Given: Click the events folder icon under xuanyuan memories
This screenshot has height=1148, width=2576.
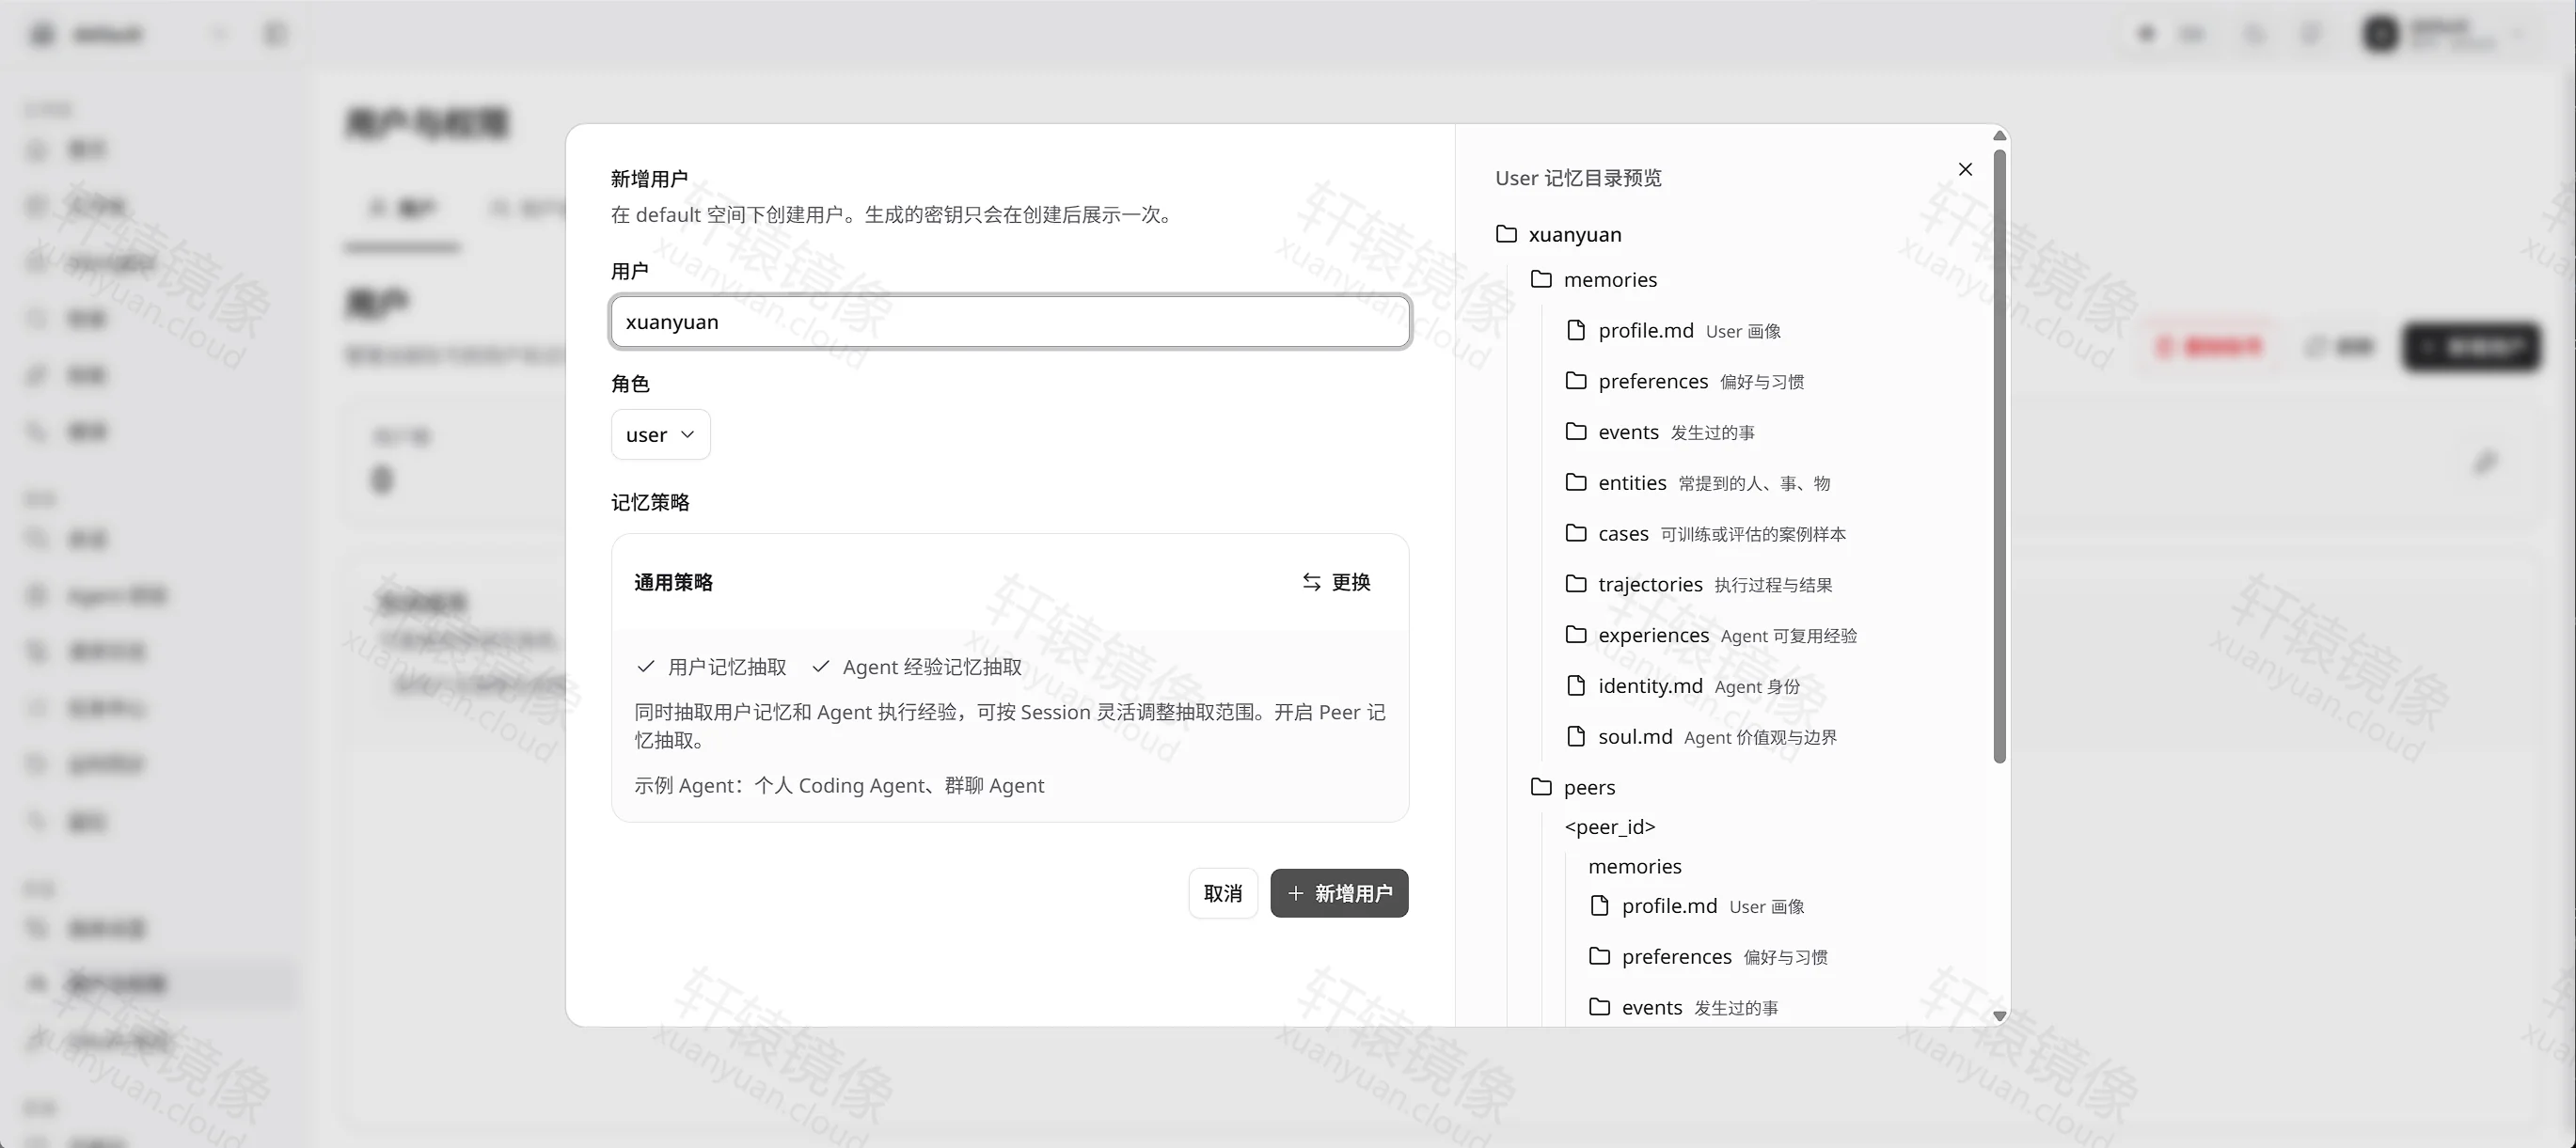Looking at the screenshot, I should (x=1576, y=432).
